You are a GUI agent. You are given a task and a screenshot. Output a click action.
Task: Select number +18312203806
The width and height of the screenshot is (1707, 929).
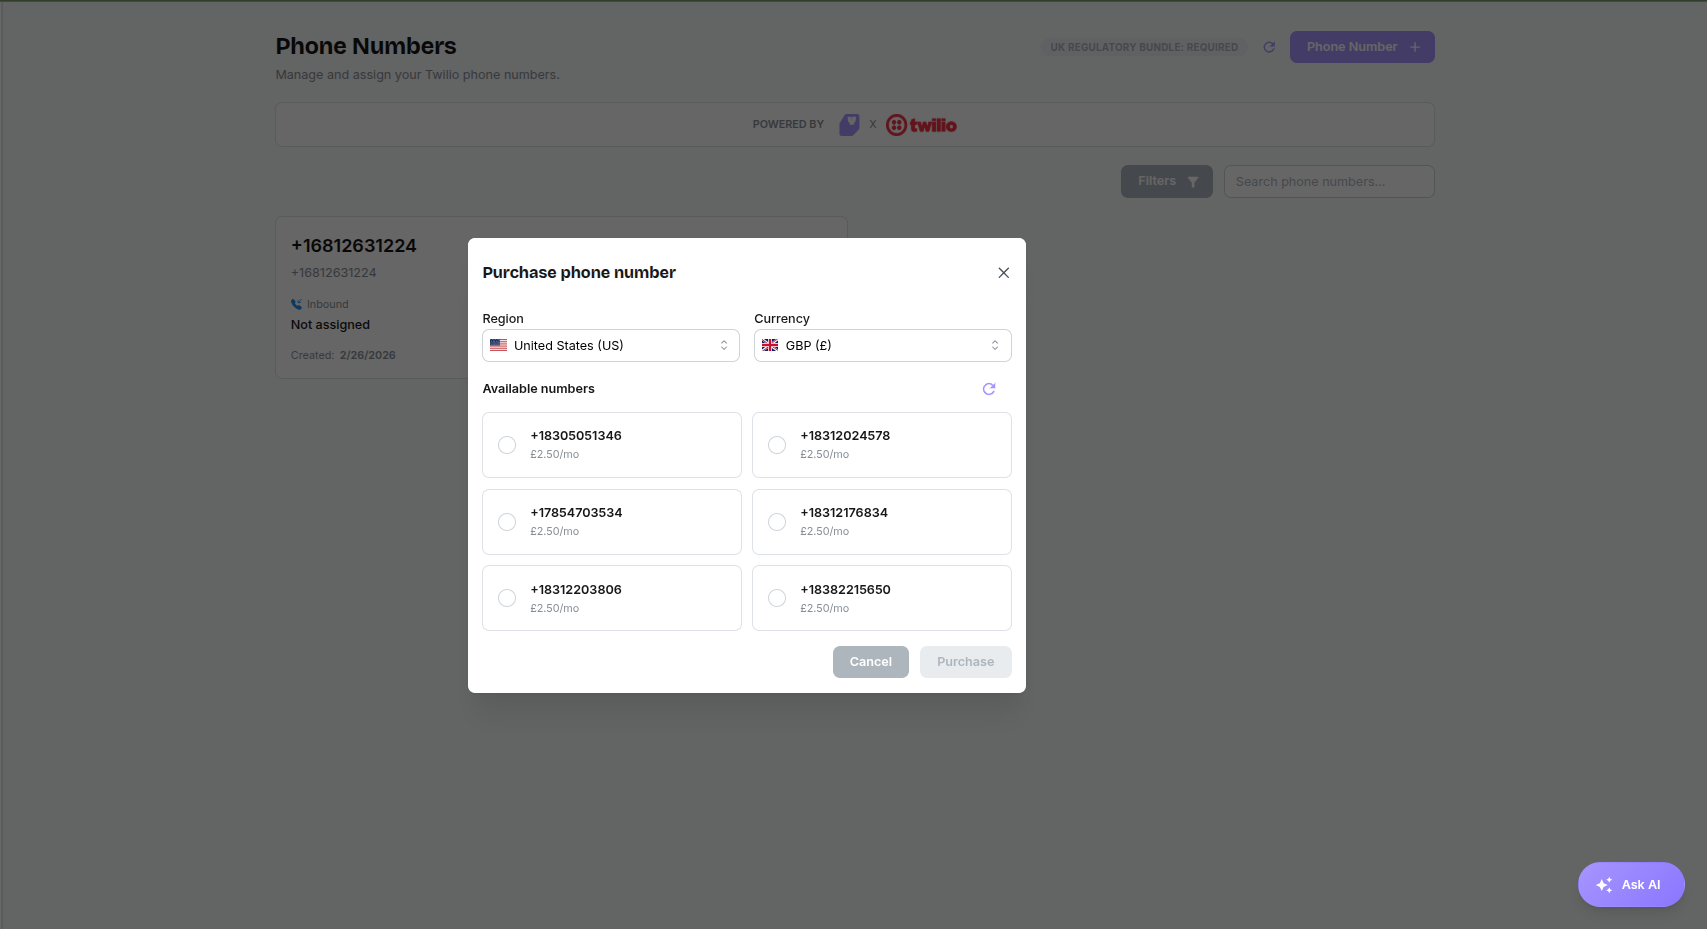coord(612,598)
